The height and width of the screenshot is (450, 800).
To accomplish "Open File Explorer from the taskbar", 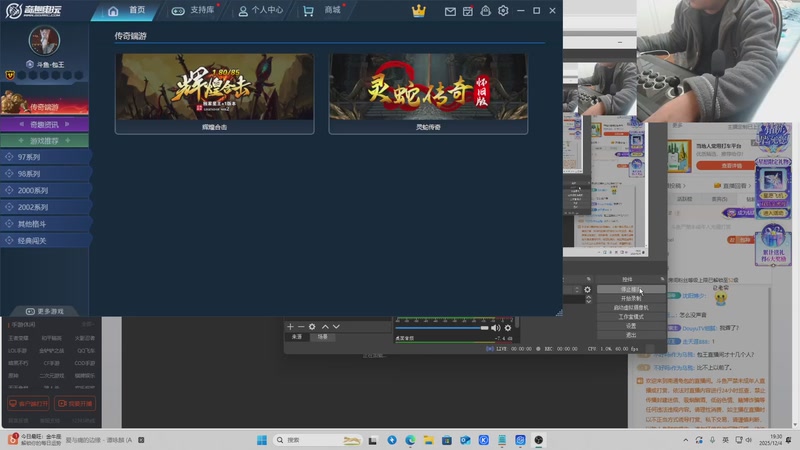I will [429, 440].
